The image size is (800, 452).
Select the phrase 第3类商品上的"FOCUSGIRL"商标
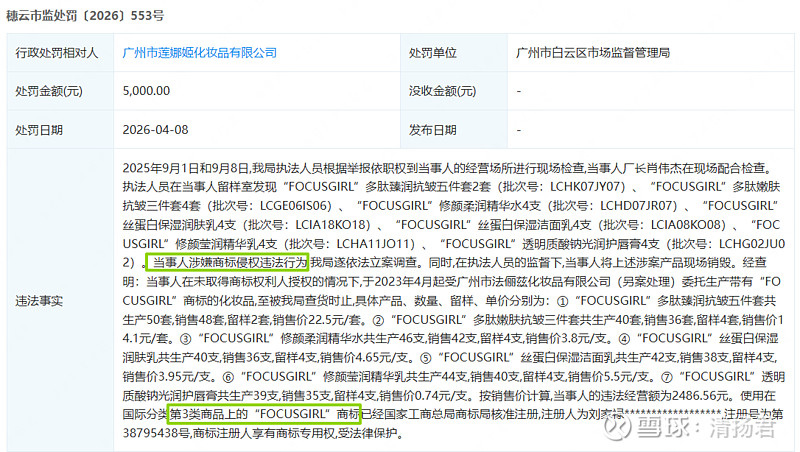click(264, 414)
